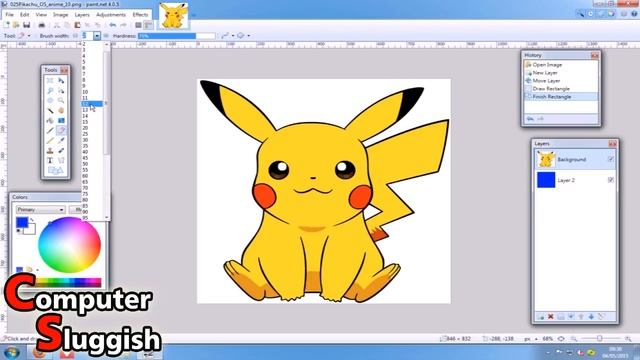Open the antialiasing mode dropdown

pyautogui.click(x=227, y=36)
